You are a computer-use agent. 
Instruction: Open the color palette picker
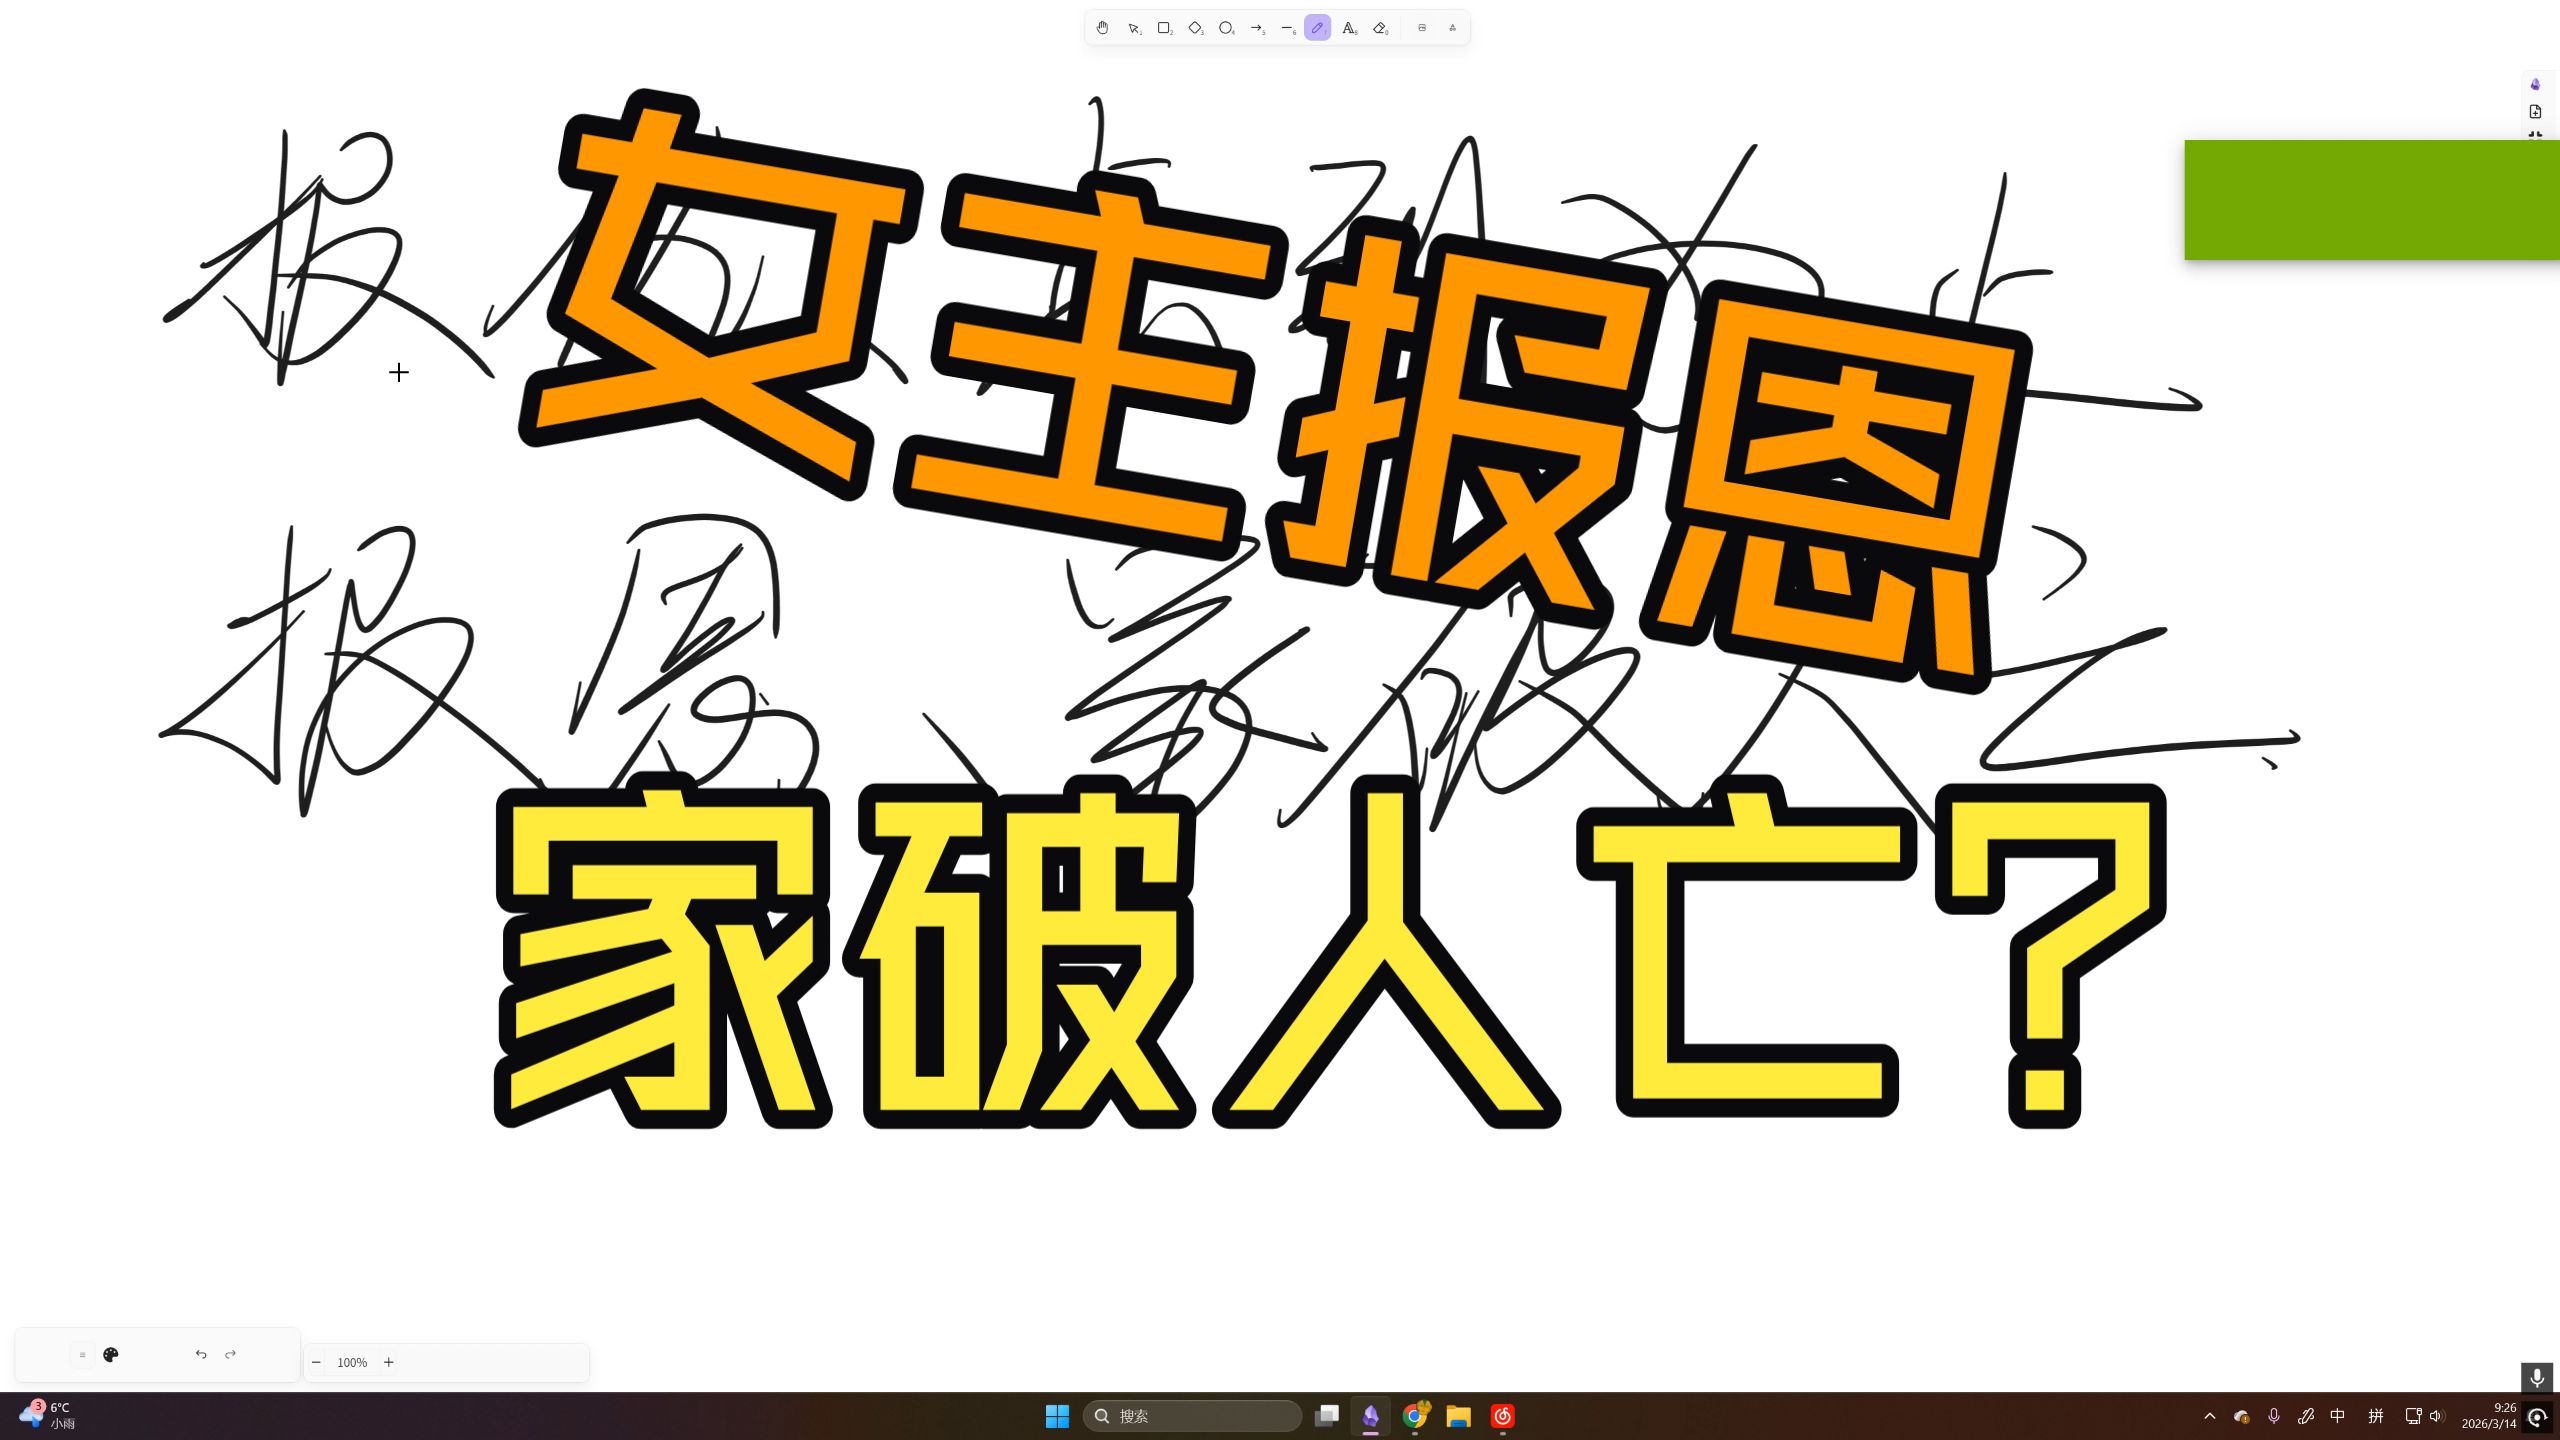[110, 1354]
